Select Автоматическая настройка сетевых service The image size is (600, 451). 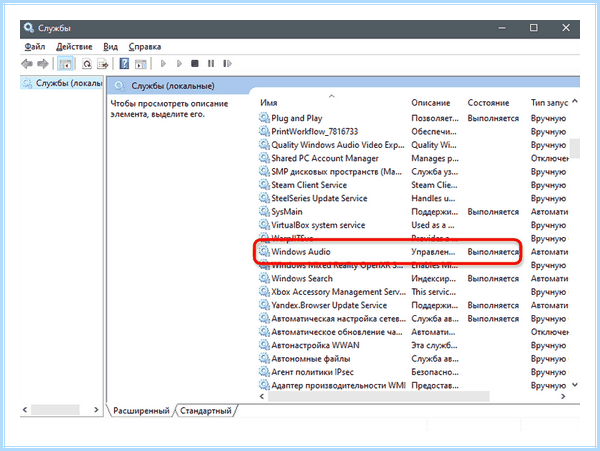[414, 319]
